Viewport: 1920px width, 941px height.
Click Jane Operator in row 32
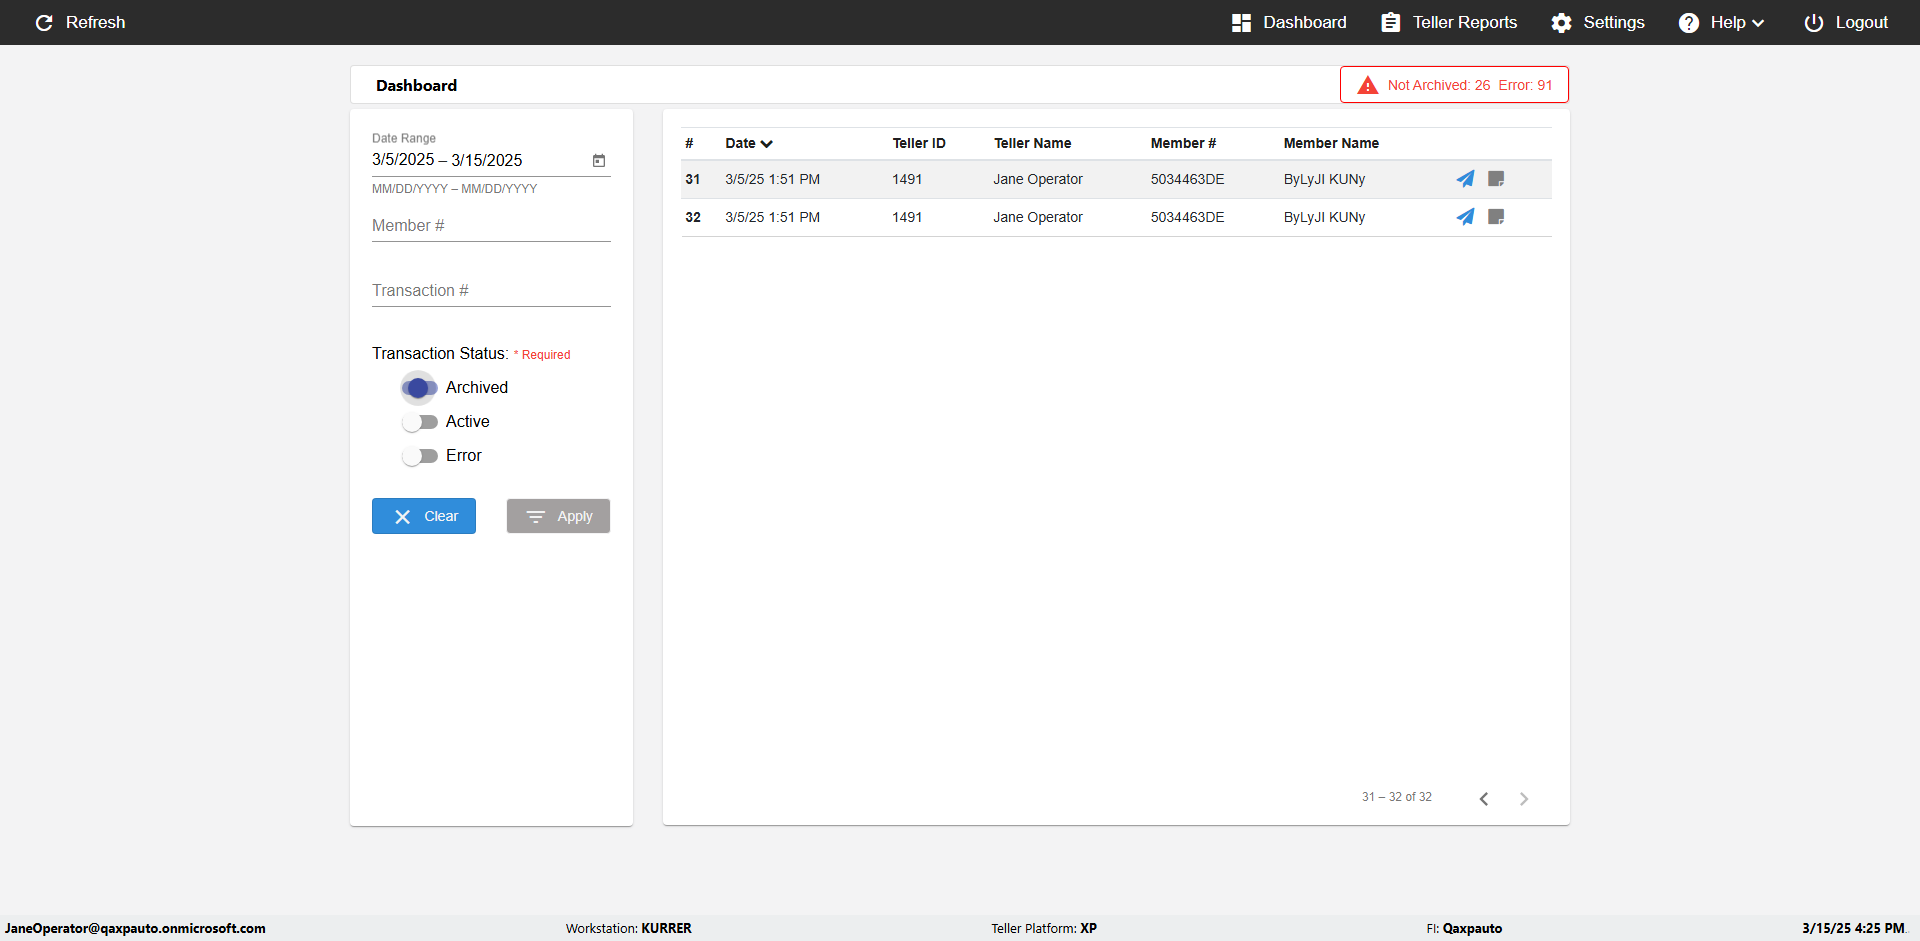(1038, 217)
